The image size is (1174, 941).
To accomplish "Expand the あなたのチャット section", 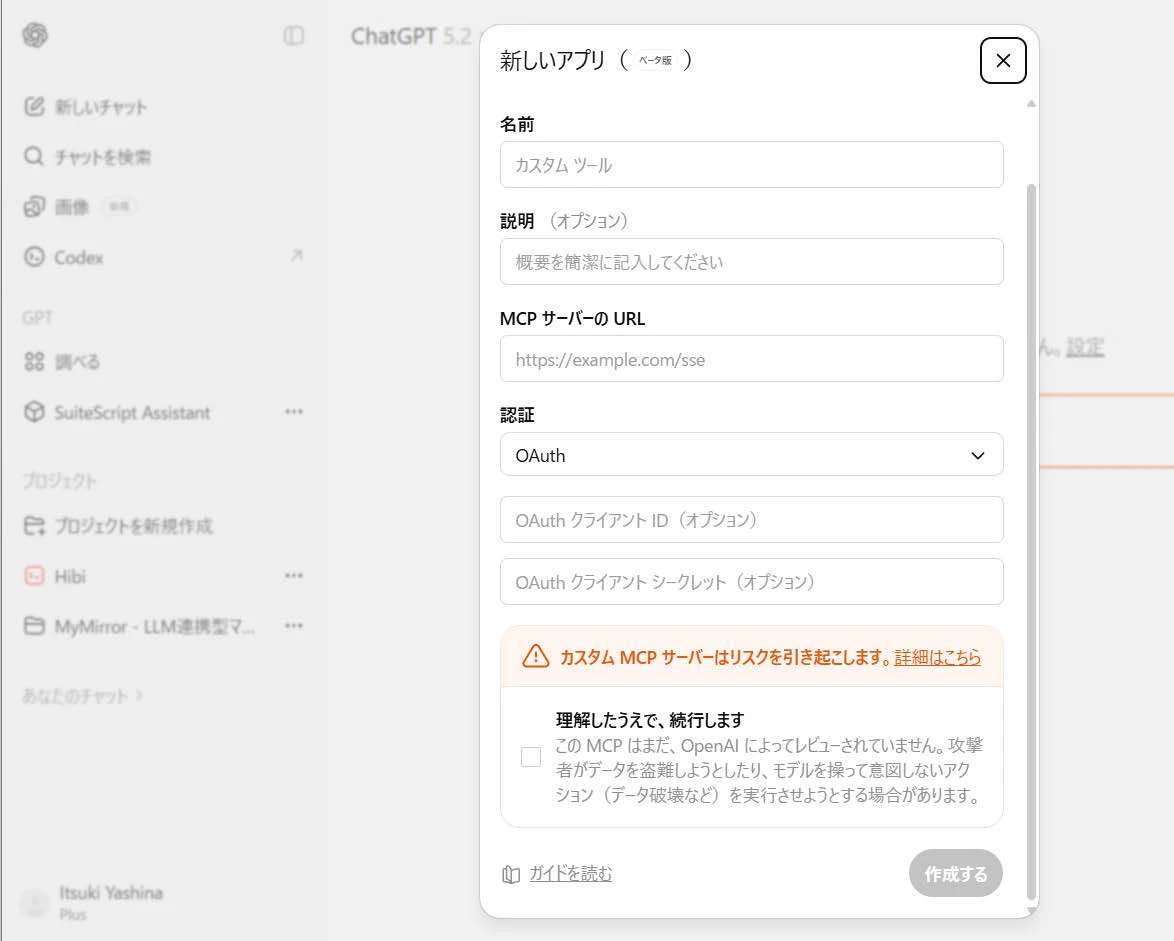I will coord(82,696).
